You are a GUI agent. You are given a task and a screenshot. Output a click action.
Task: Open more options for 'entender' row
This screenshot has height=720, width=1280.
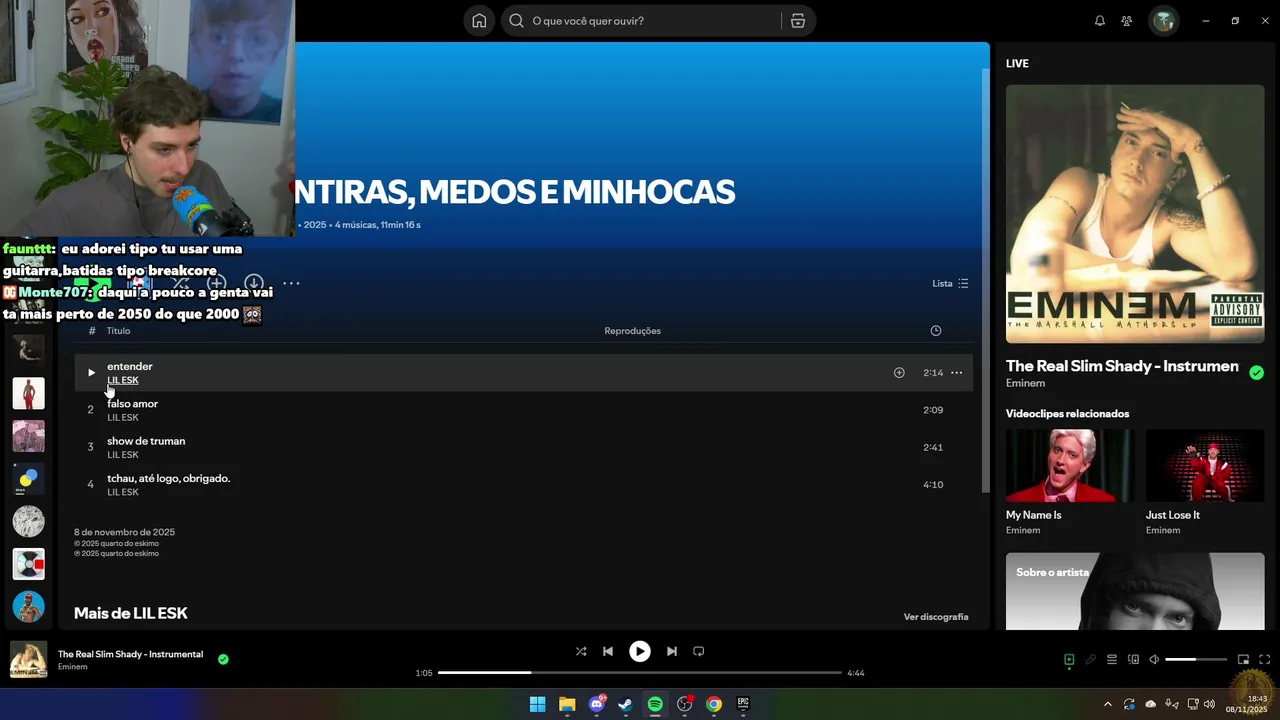(x=956, y=373)
